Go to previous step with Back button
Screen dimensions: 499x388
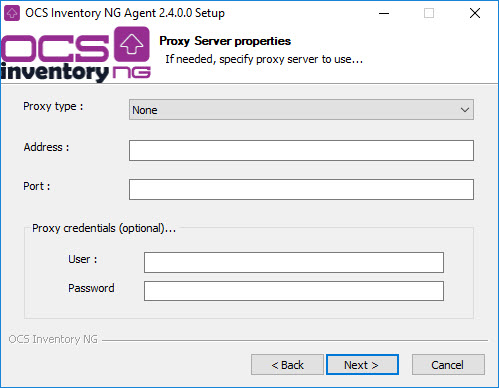tap(287, 365)
